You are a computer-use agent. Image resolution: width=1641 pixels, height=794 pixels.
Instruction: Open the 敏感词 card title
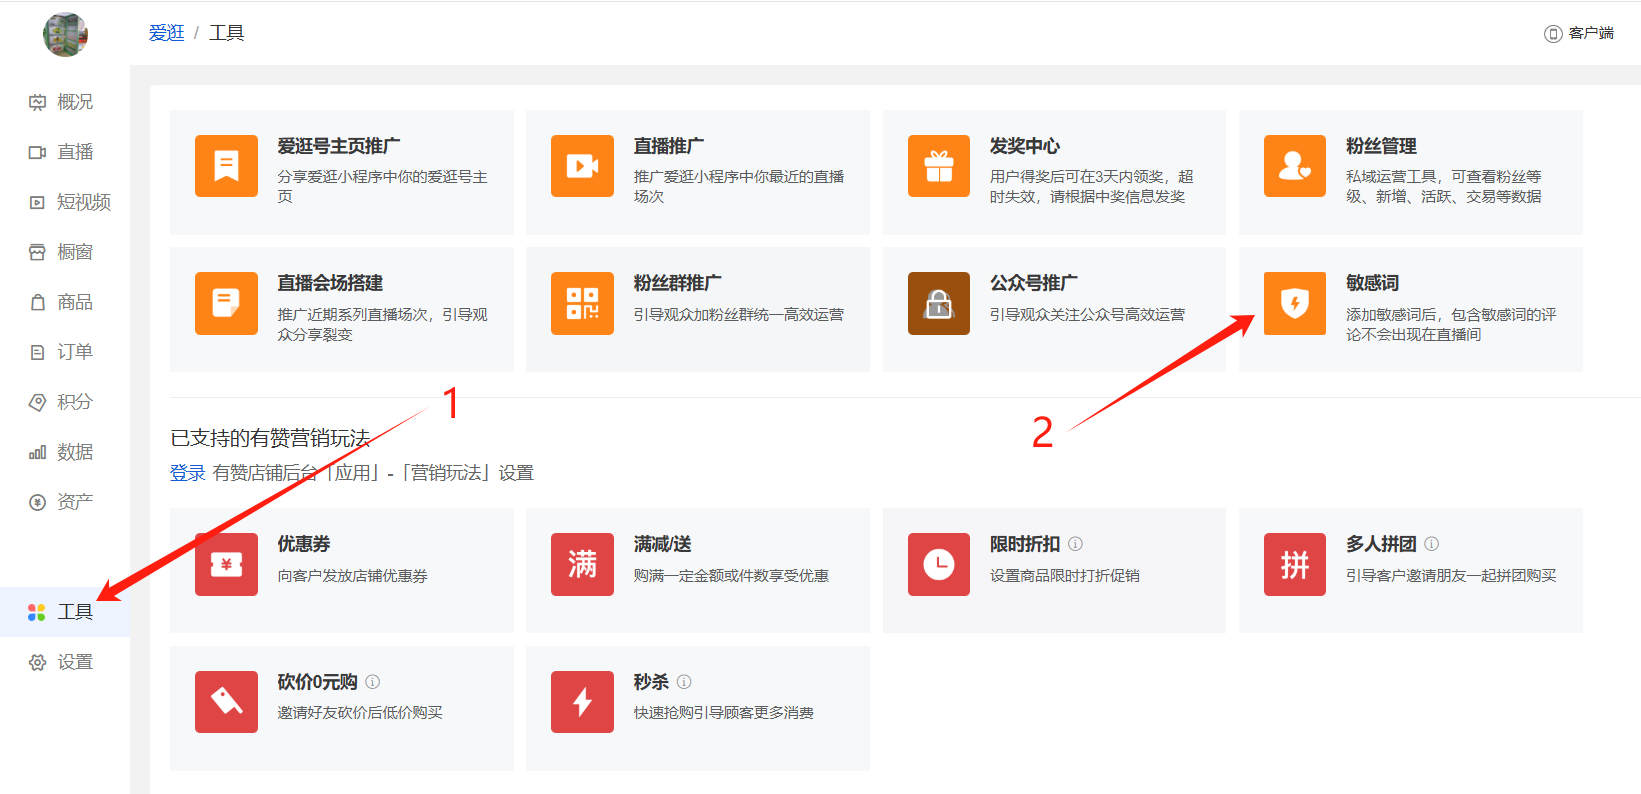click(x=1372, y=283)
